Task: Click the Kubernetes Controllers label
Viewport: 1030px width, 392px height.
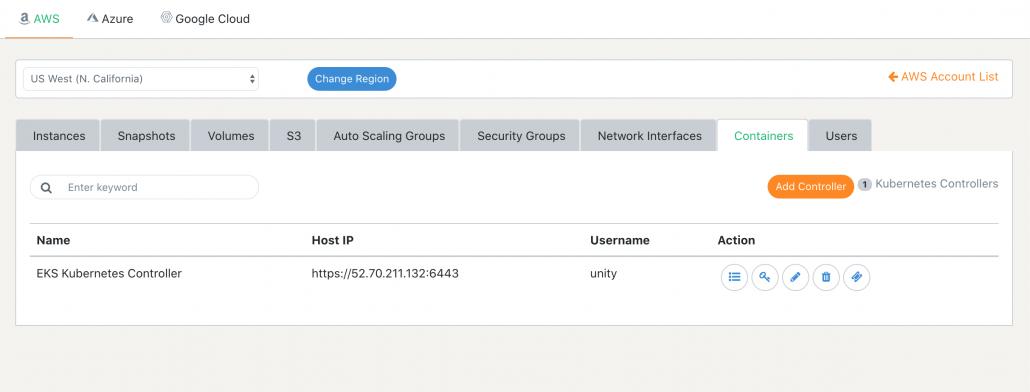Action: click(937, 184)
